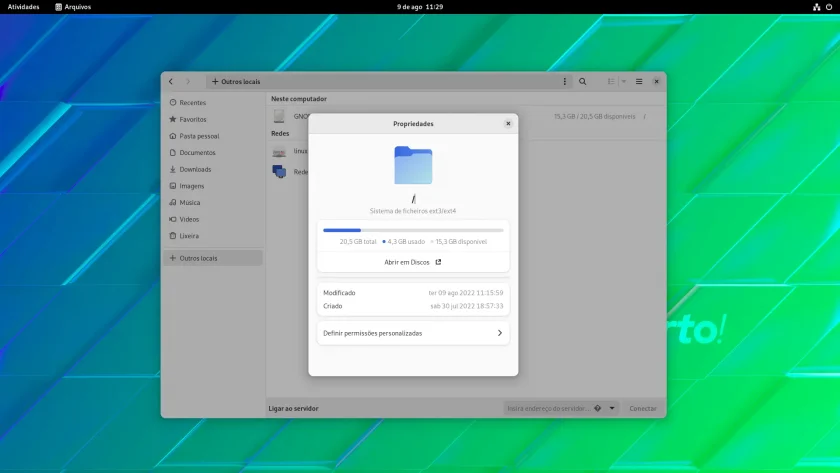The width and height of the screenshot is (840, 473).
Task: Open the hamburger main menu in Files
Action: coord(639,81)
